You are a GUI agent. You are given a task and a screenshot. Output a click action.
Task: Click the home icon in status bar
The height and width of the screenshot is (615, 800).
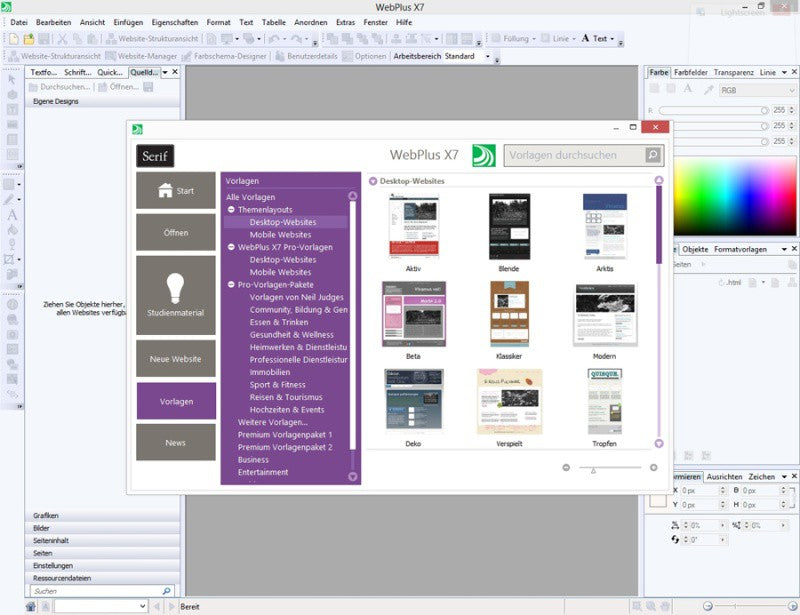[31, 606]
